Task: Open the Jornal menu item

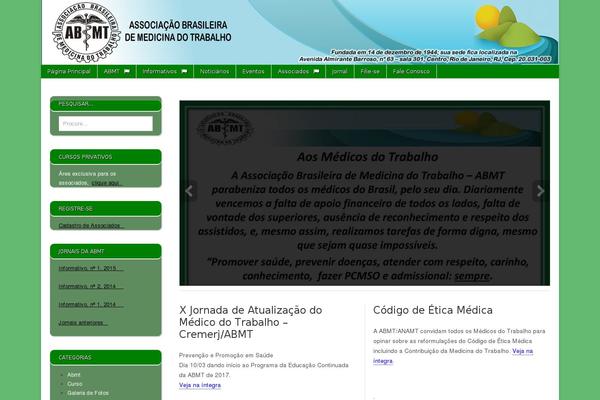Action: (340, 72)
